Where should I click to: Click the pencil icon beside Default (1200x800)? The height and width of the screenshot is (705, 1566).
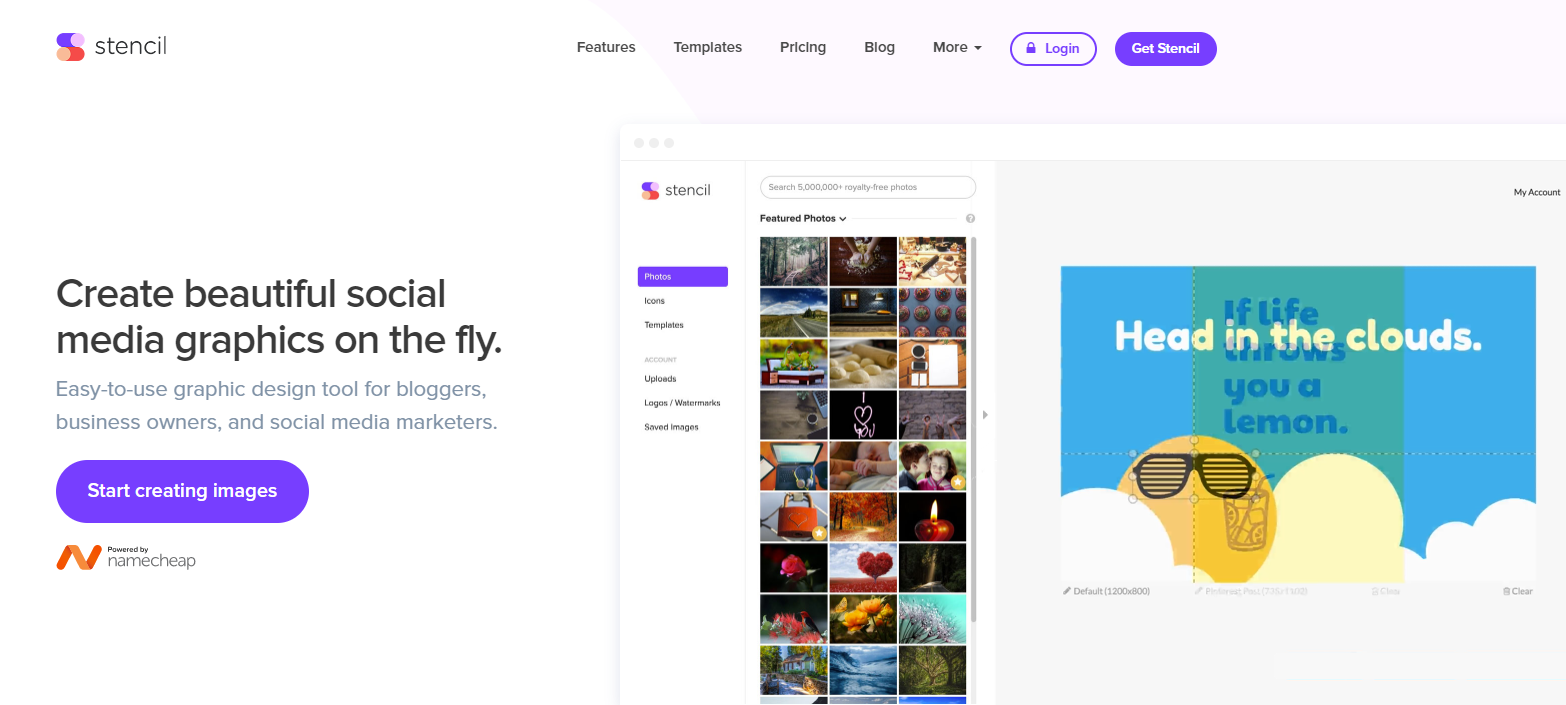pos(1067,591)
